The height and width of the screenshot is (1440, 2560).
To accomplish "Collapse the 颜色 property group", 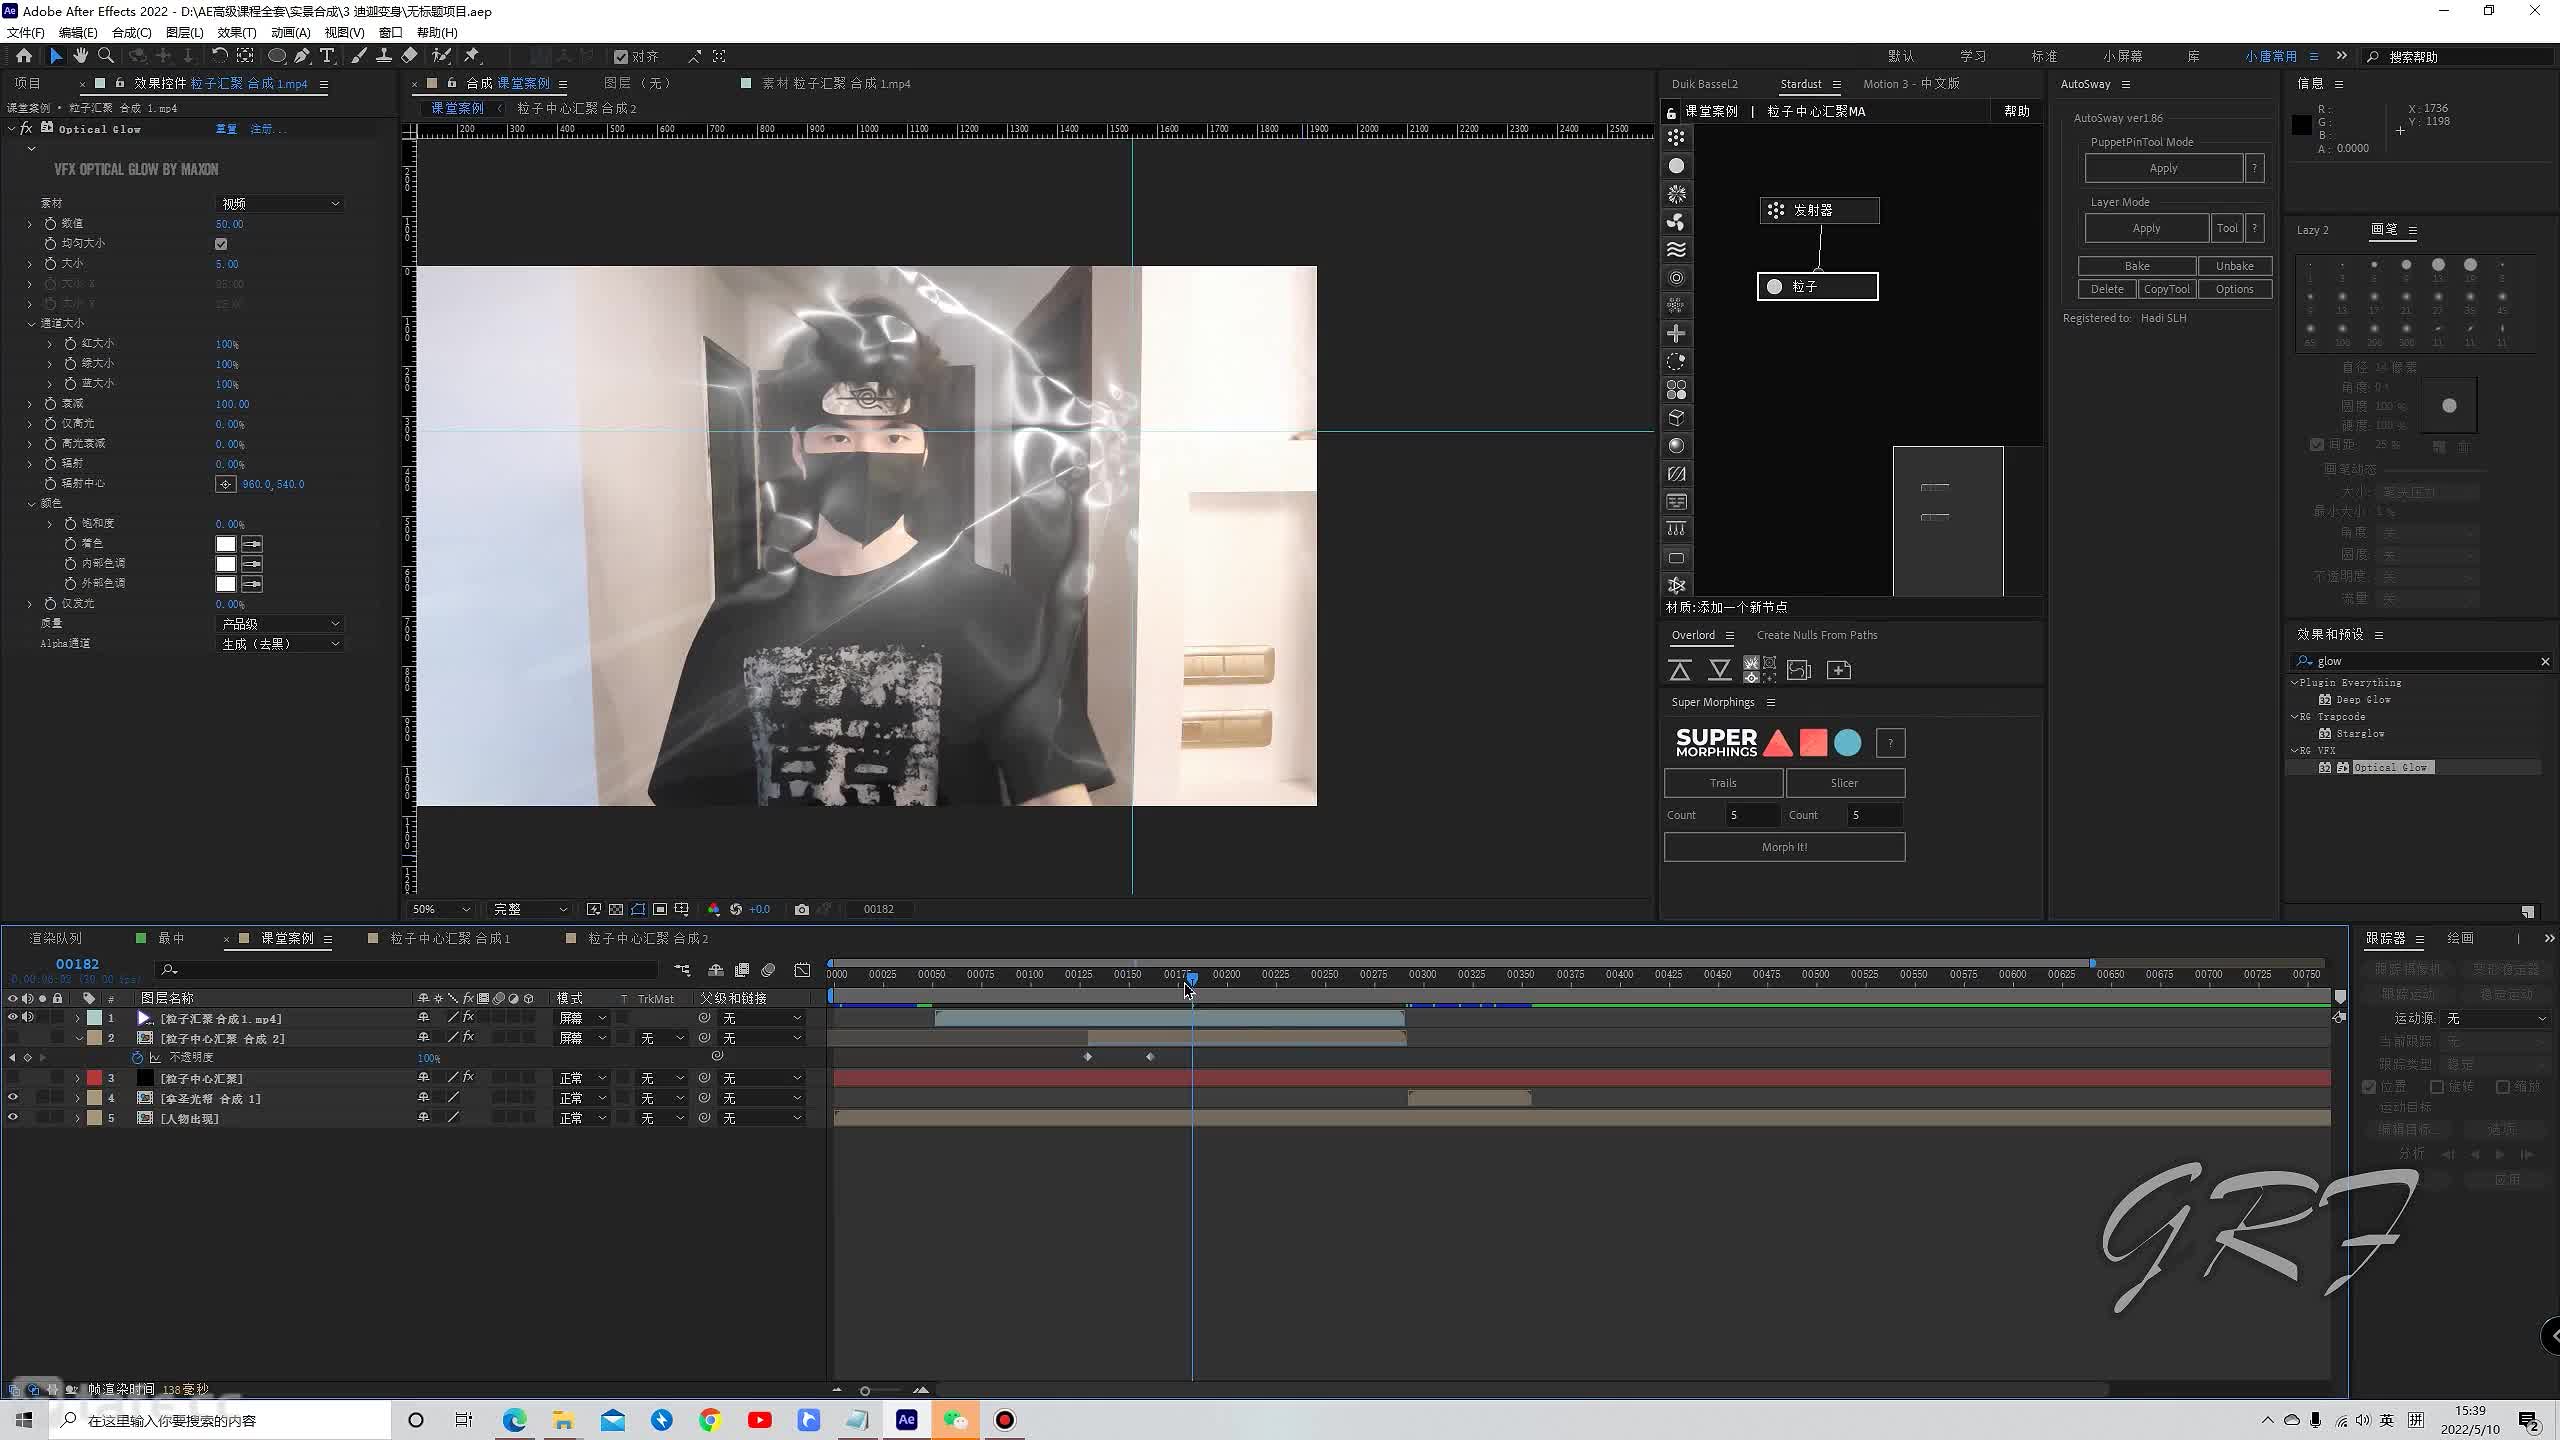I will tap(31, 504).
